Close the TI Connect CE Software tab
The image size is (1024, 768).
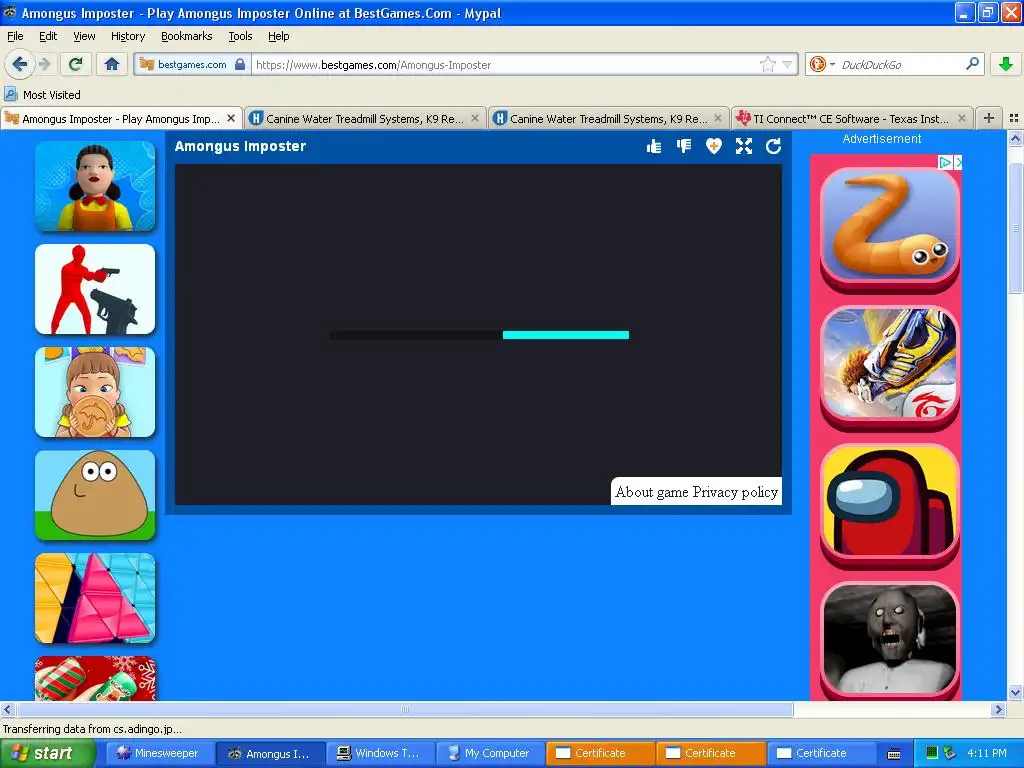pos(961,118)
